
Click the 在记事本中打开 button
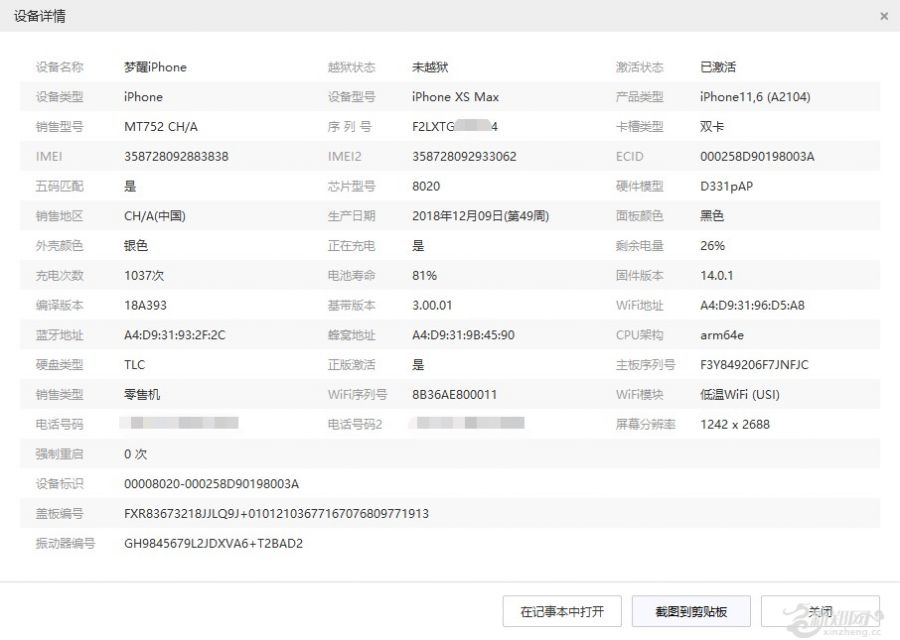point(562,611)
